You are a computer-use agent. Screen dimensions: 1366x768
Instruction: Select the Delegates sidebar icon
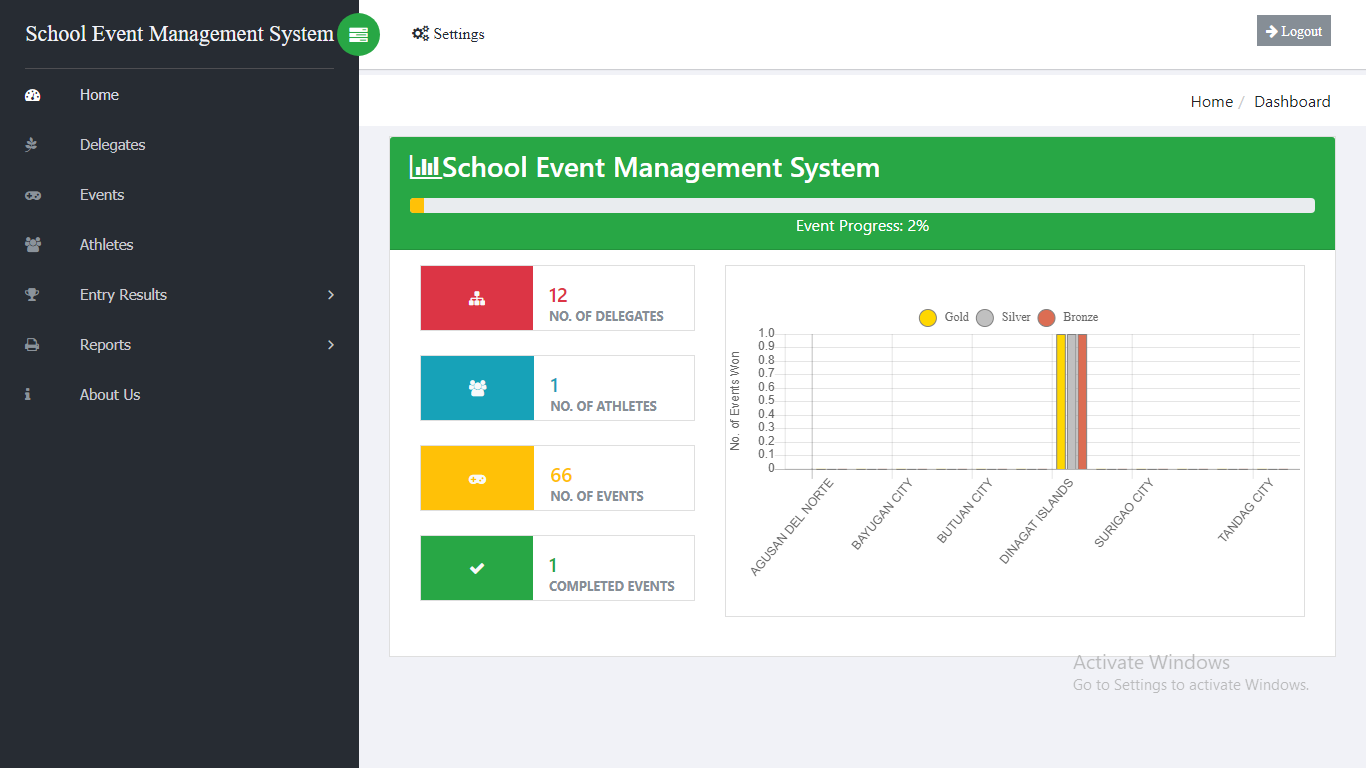click(31, 144)
